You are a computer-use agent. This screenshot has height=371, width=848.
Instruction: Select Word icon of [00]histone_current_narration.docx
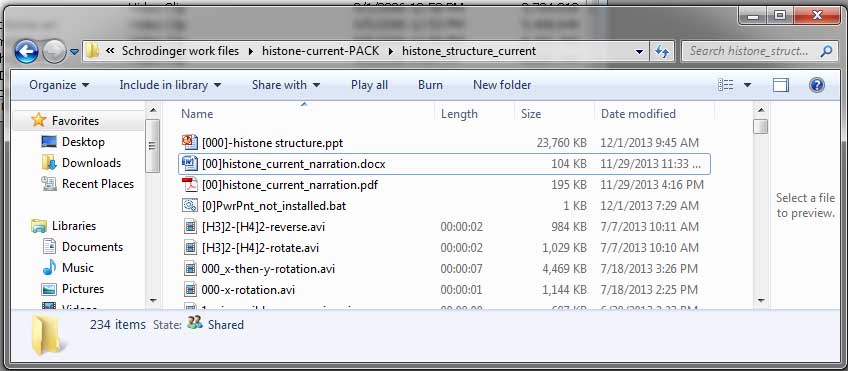189,163
